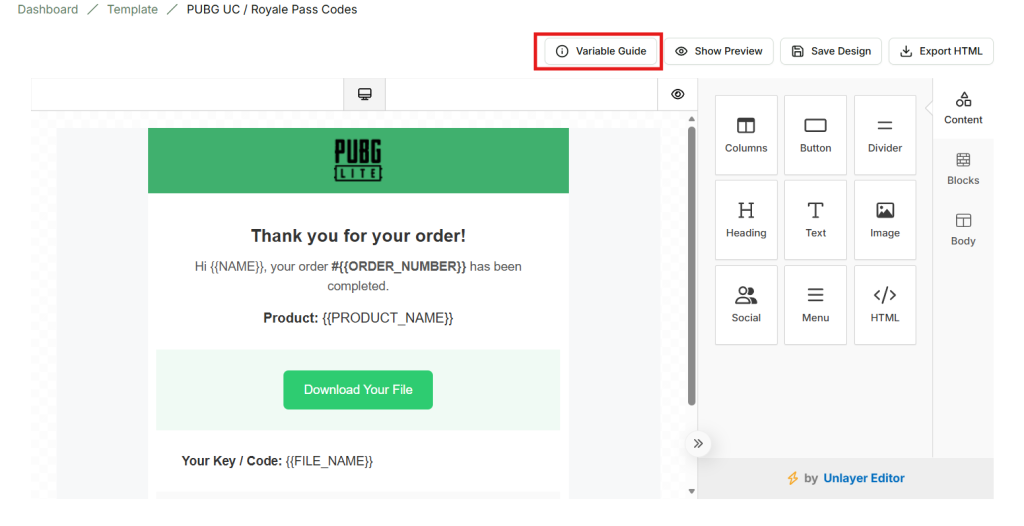The height and width of the screenshot is (526, 1024).
Task: Click the Dashboard breadcrumb link
Action: pos(48,10)
